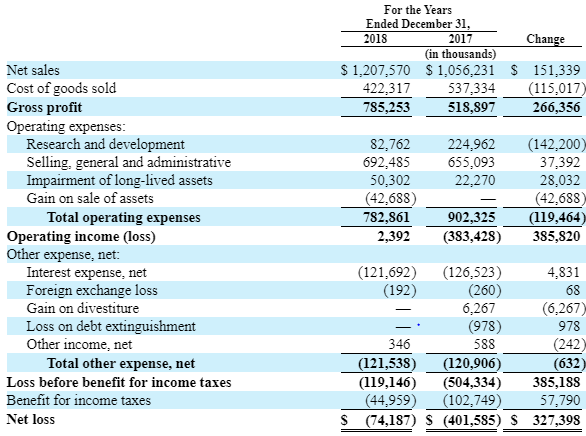Click the 2017 foreign exchange loss (260)

coord(484,291)
